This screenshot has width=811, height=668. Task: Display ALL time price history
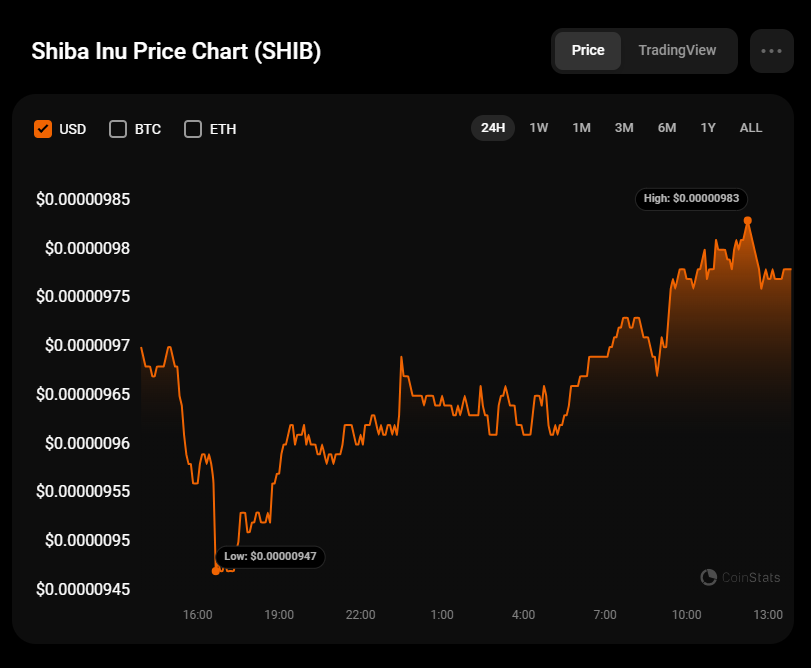tap(751, 128)
